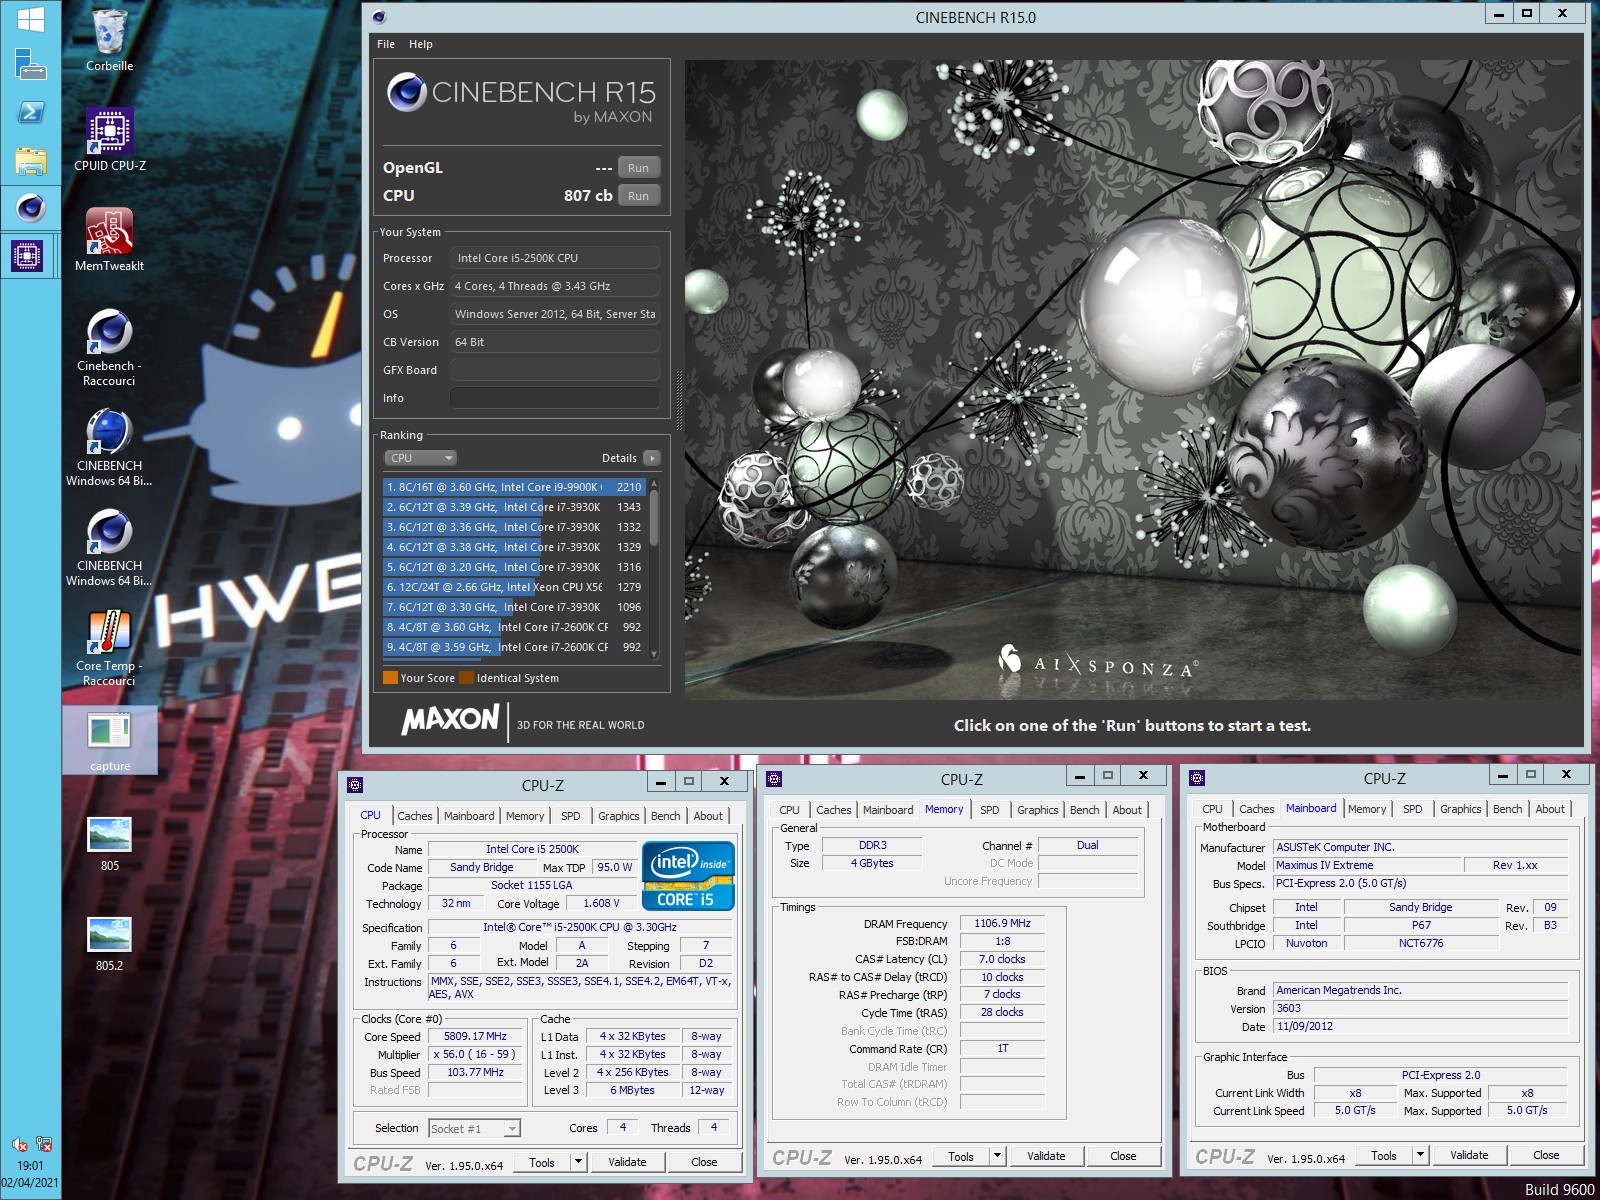Image resolution: width=1600 pixels, height=1200 pixels.
Task: Select ranking entry Xeon CPU X5 1279
Action: pos(514,587)
